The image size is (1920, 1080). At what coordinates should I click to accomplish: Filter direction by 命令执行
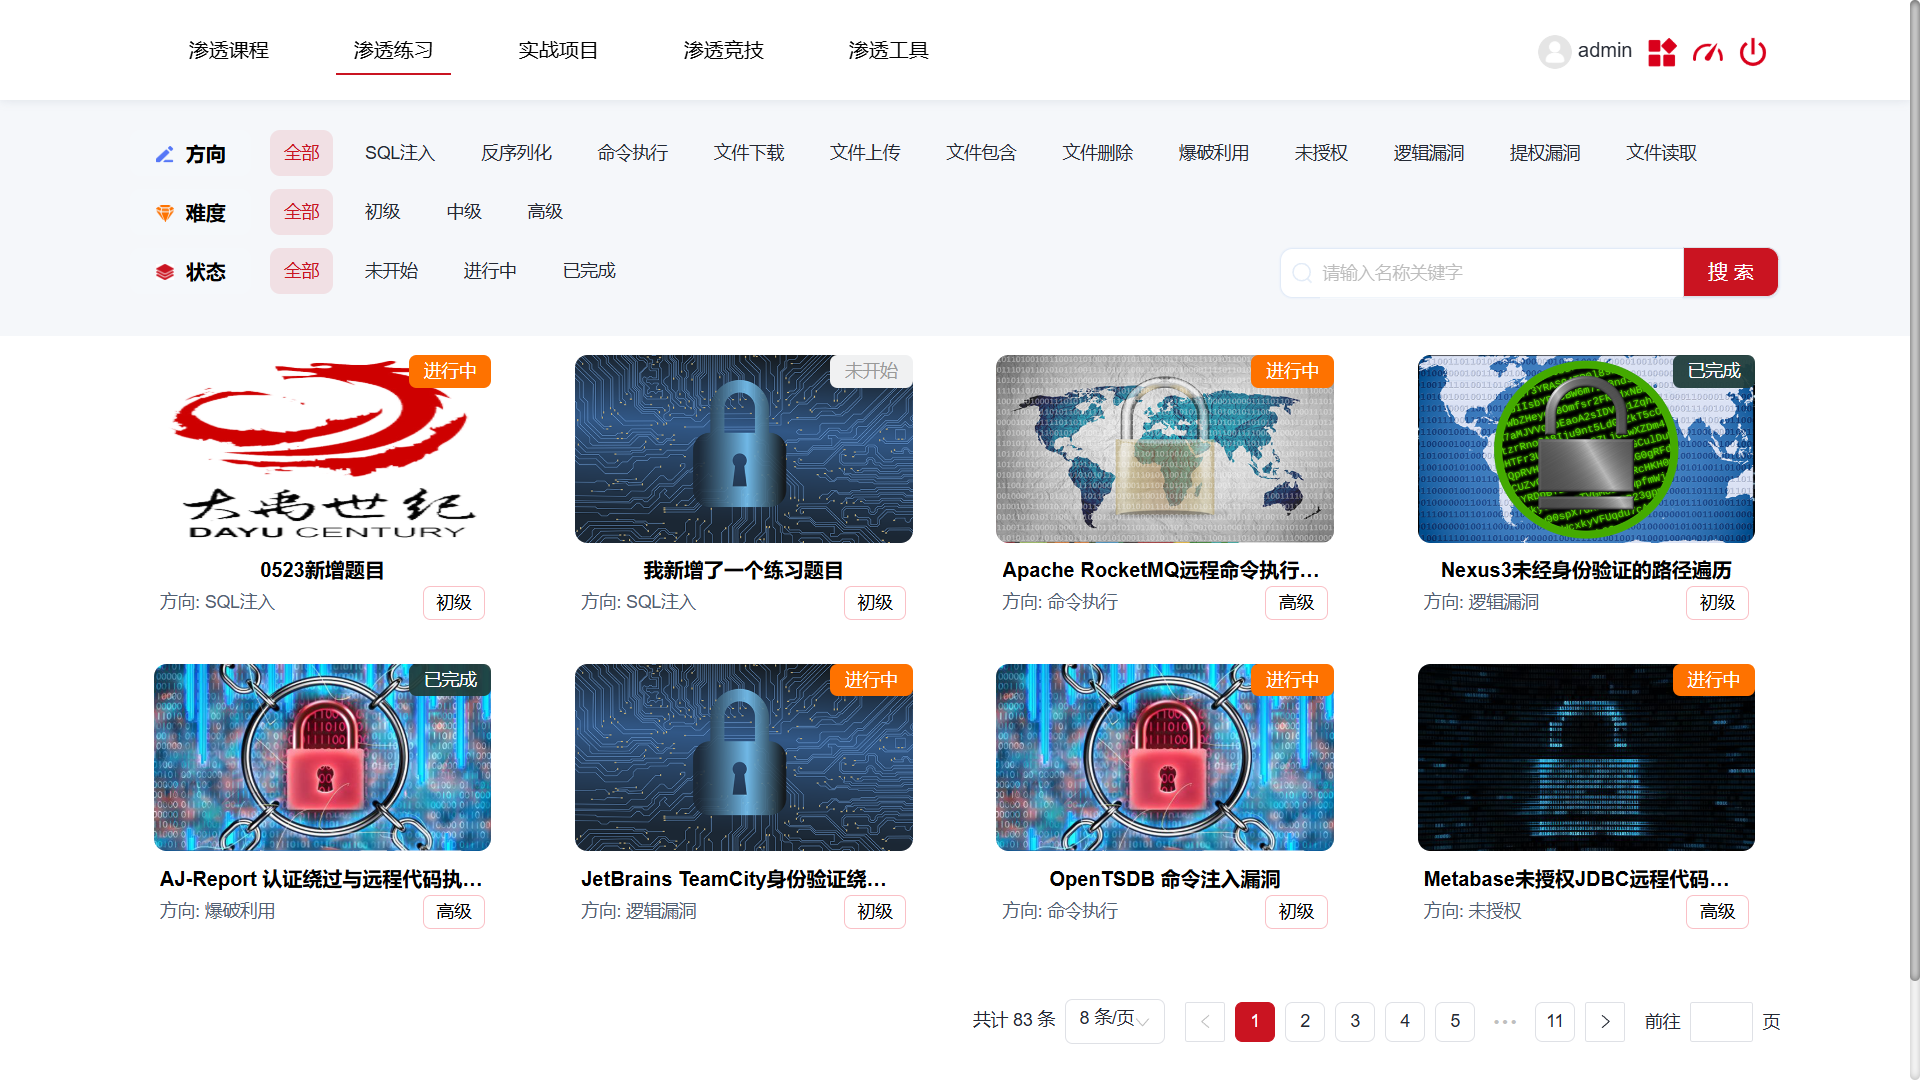[632, 153]
